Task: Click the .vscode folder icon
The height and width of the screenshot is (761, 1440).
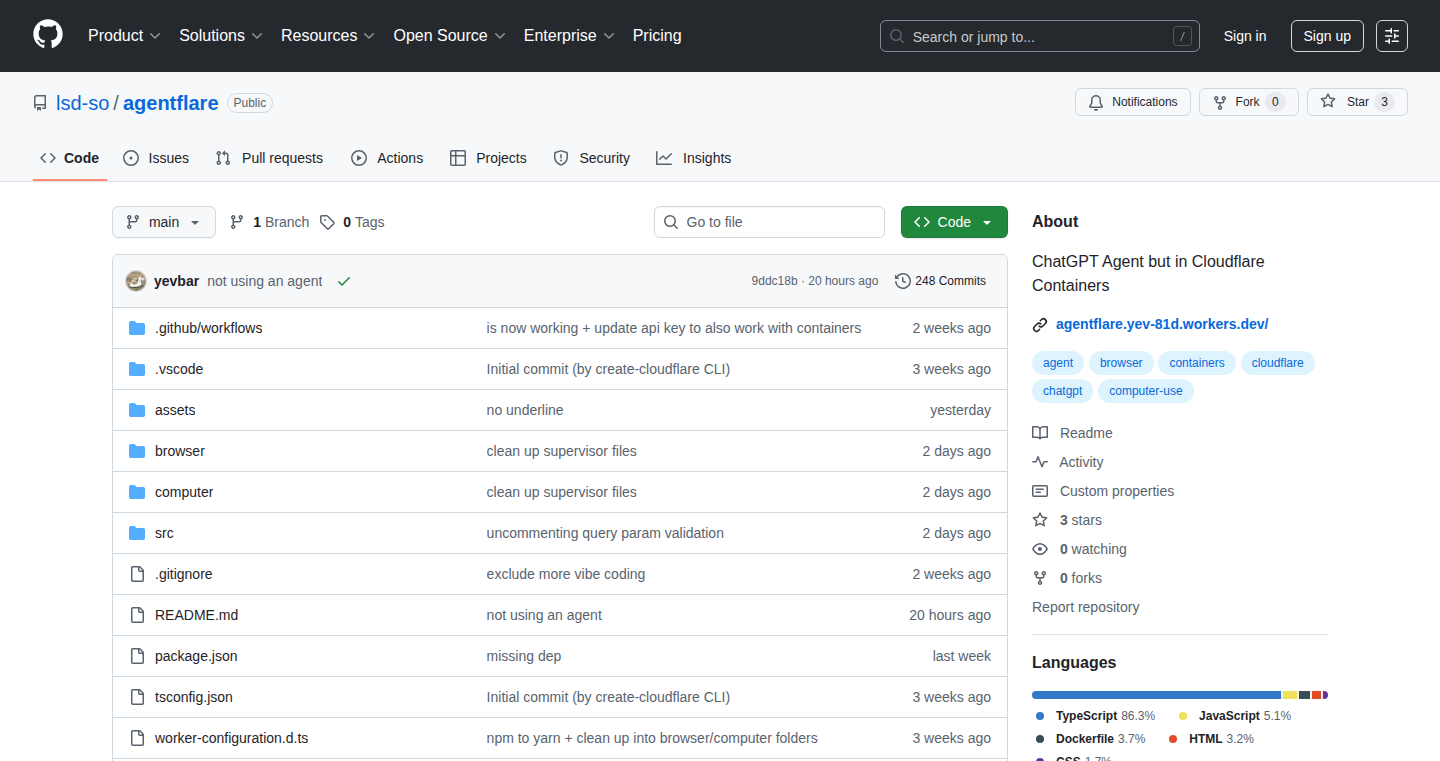Action: [137, 369]
